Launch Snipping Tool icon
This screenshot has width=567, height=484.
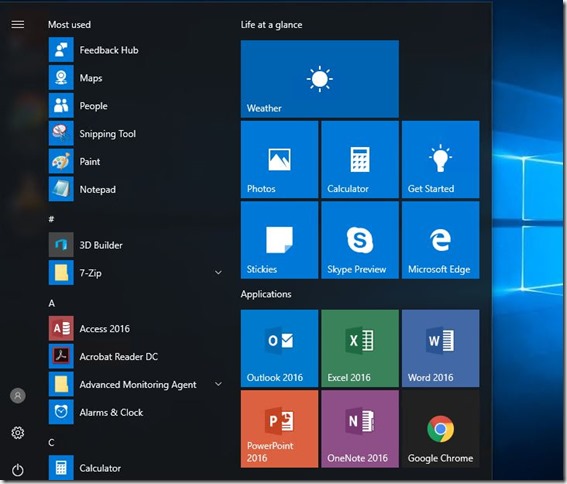pos(61,133)
